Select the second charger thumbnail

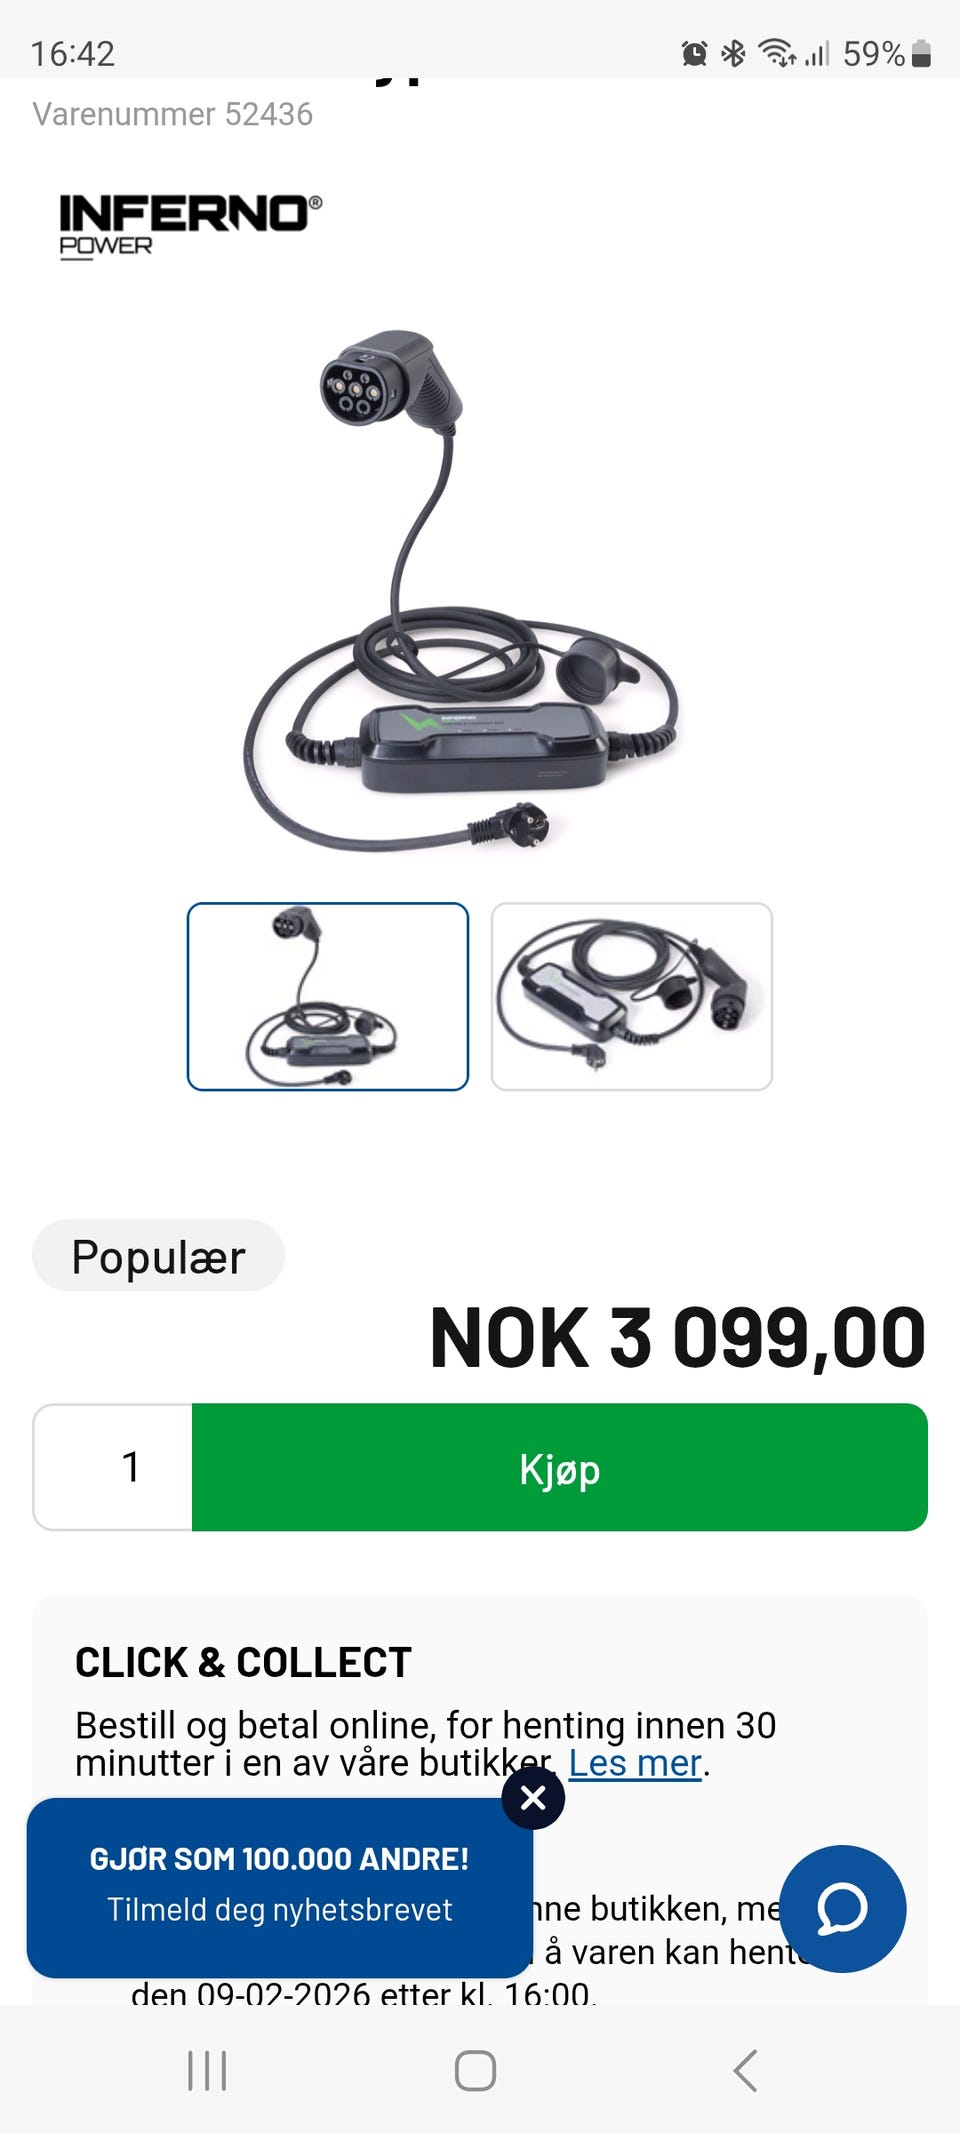click(x=632, y=996)
